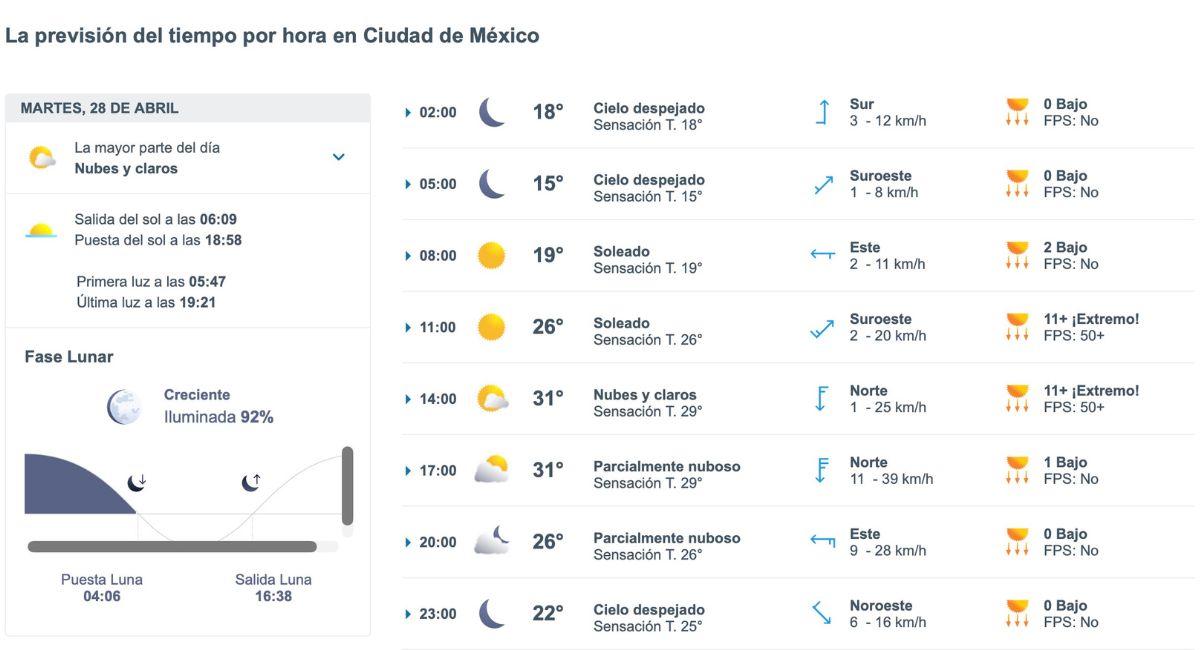Click the 31° temperature on the 14:00 row
This screenshot has width=1200, height=650.
click(x=547, y=394)
